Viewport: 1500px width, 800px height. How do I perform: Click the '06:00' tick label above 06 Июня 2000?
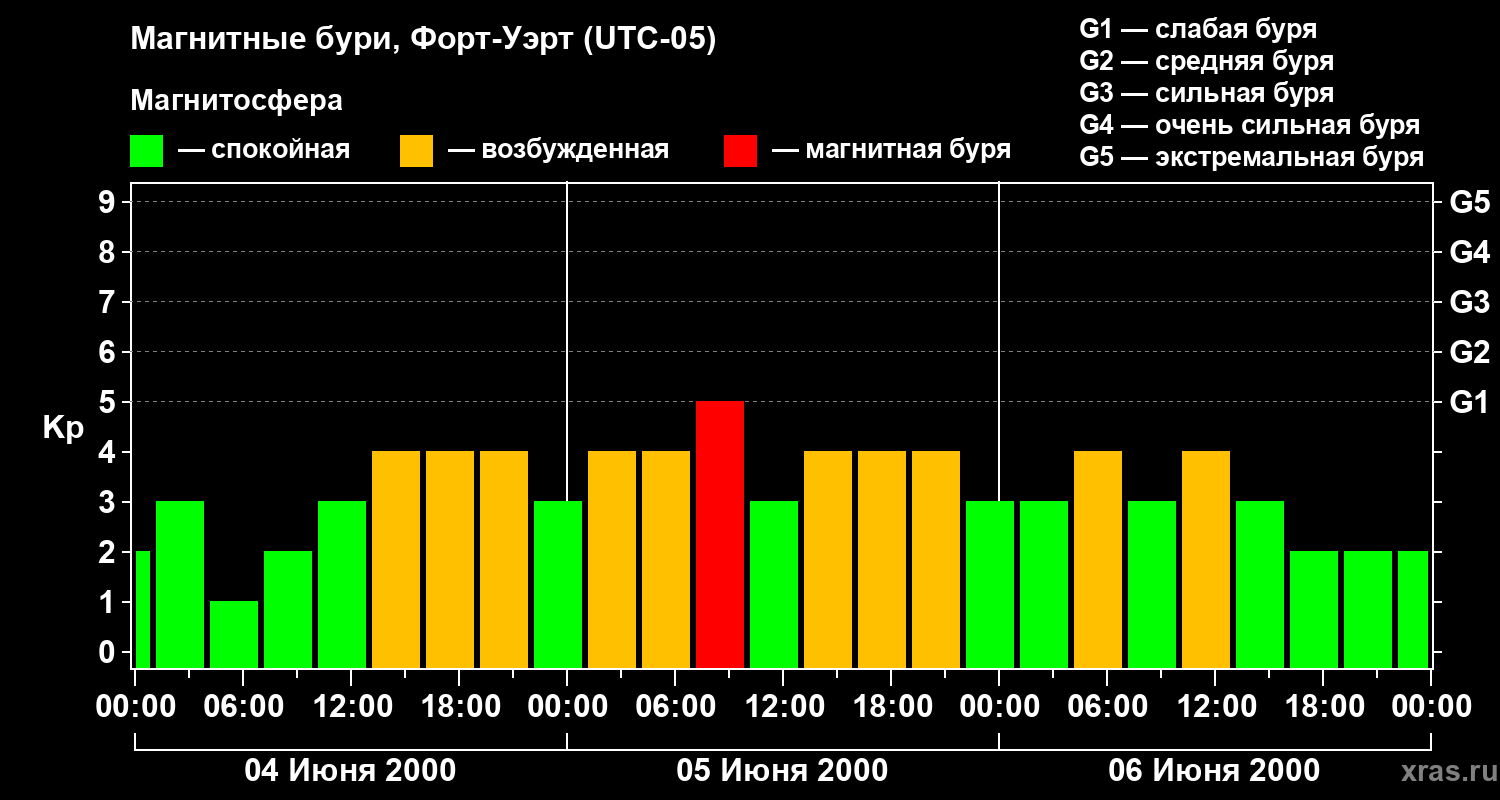point(1106,707)
